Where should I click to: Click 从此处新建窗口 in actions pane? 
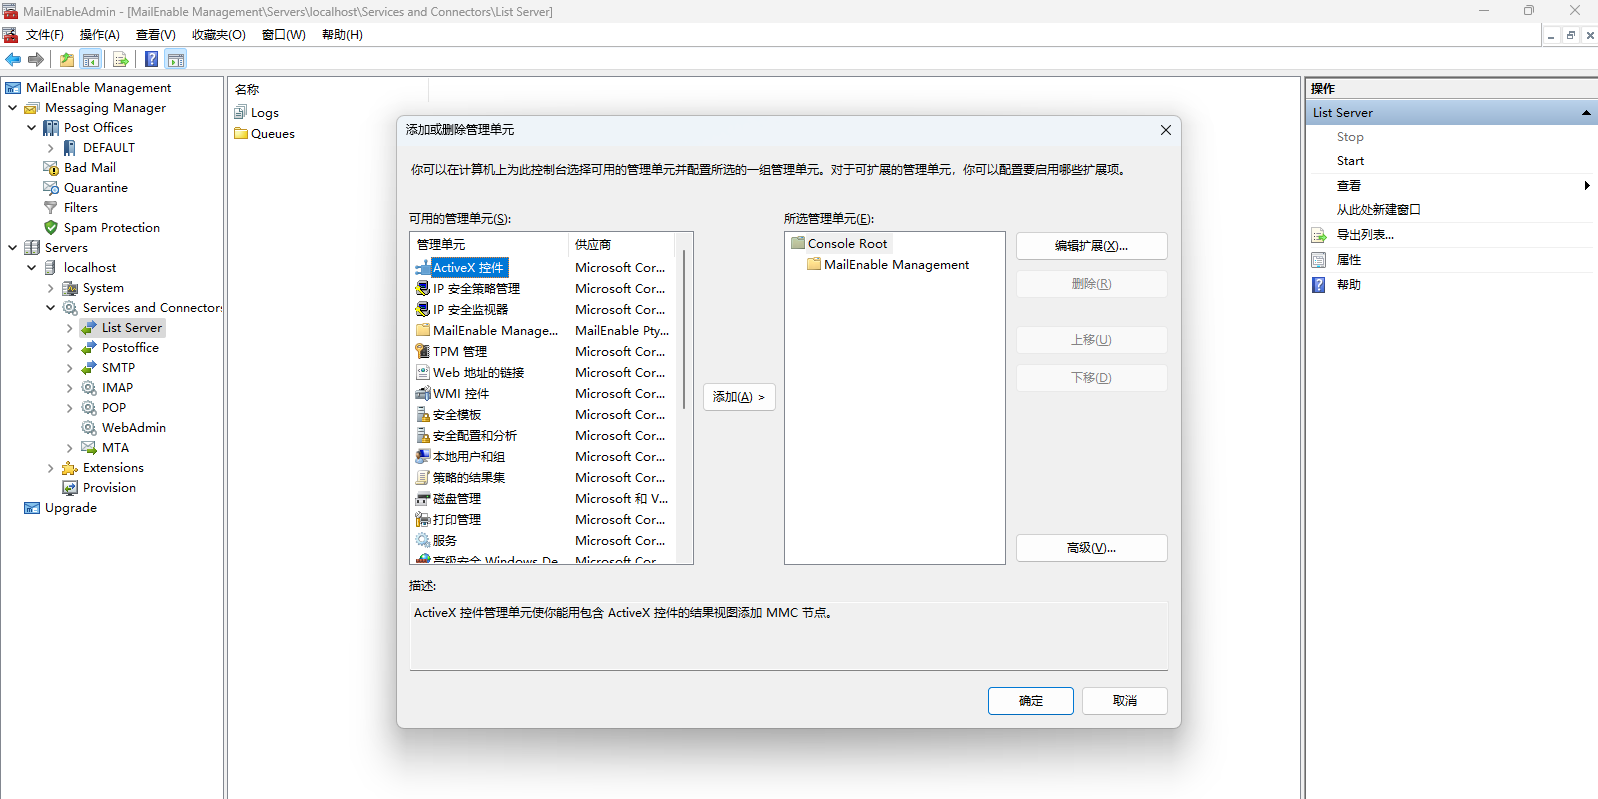(1378, 210)
